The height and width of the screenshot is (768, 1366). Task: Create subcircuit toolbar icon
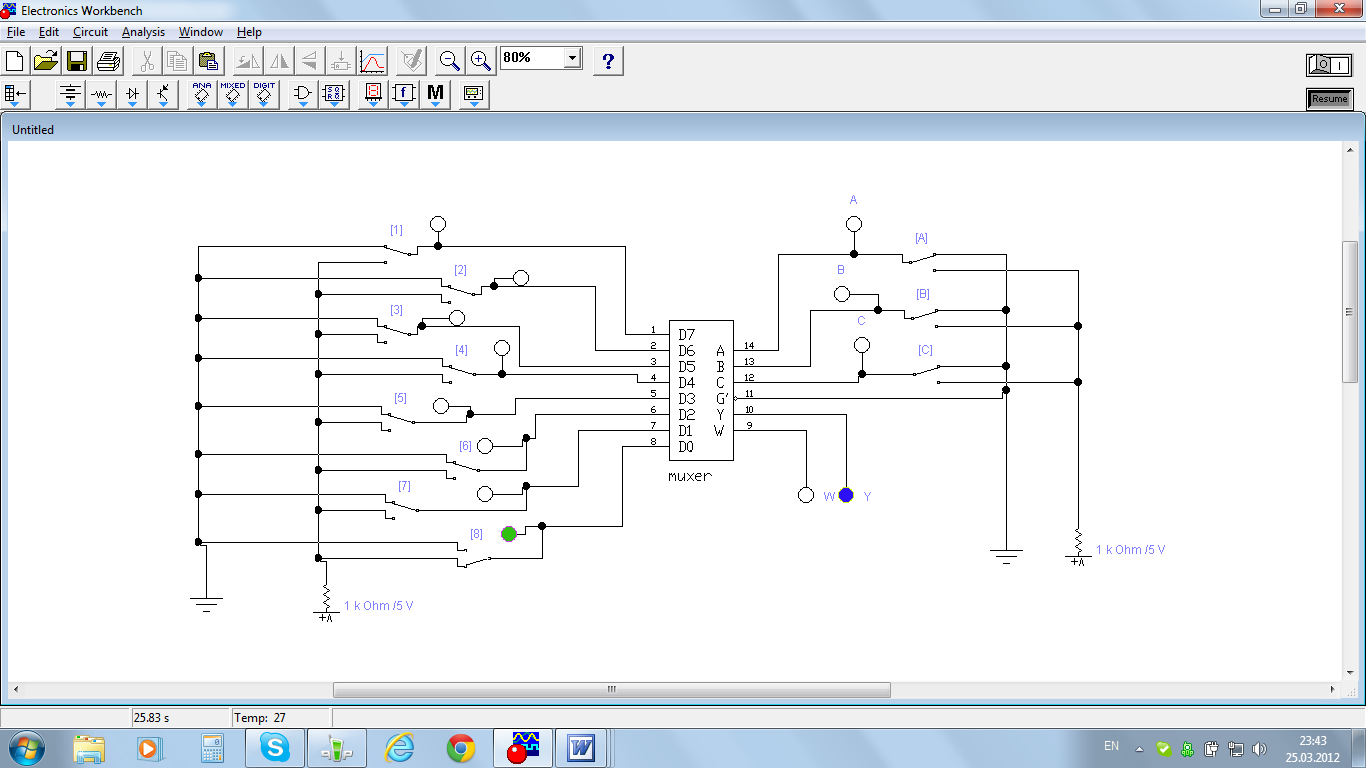click(x=341, y=61)
